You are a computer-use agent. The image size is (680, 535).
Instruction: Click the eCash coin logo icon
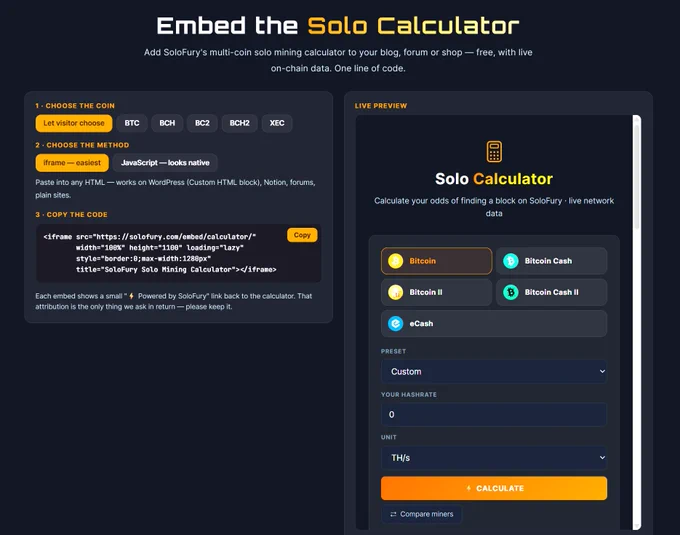coord(396,323)
